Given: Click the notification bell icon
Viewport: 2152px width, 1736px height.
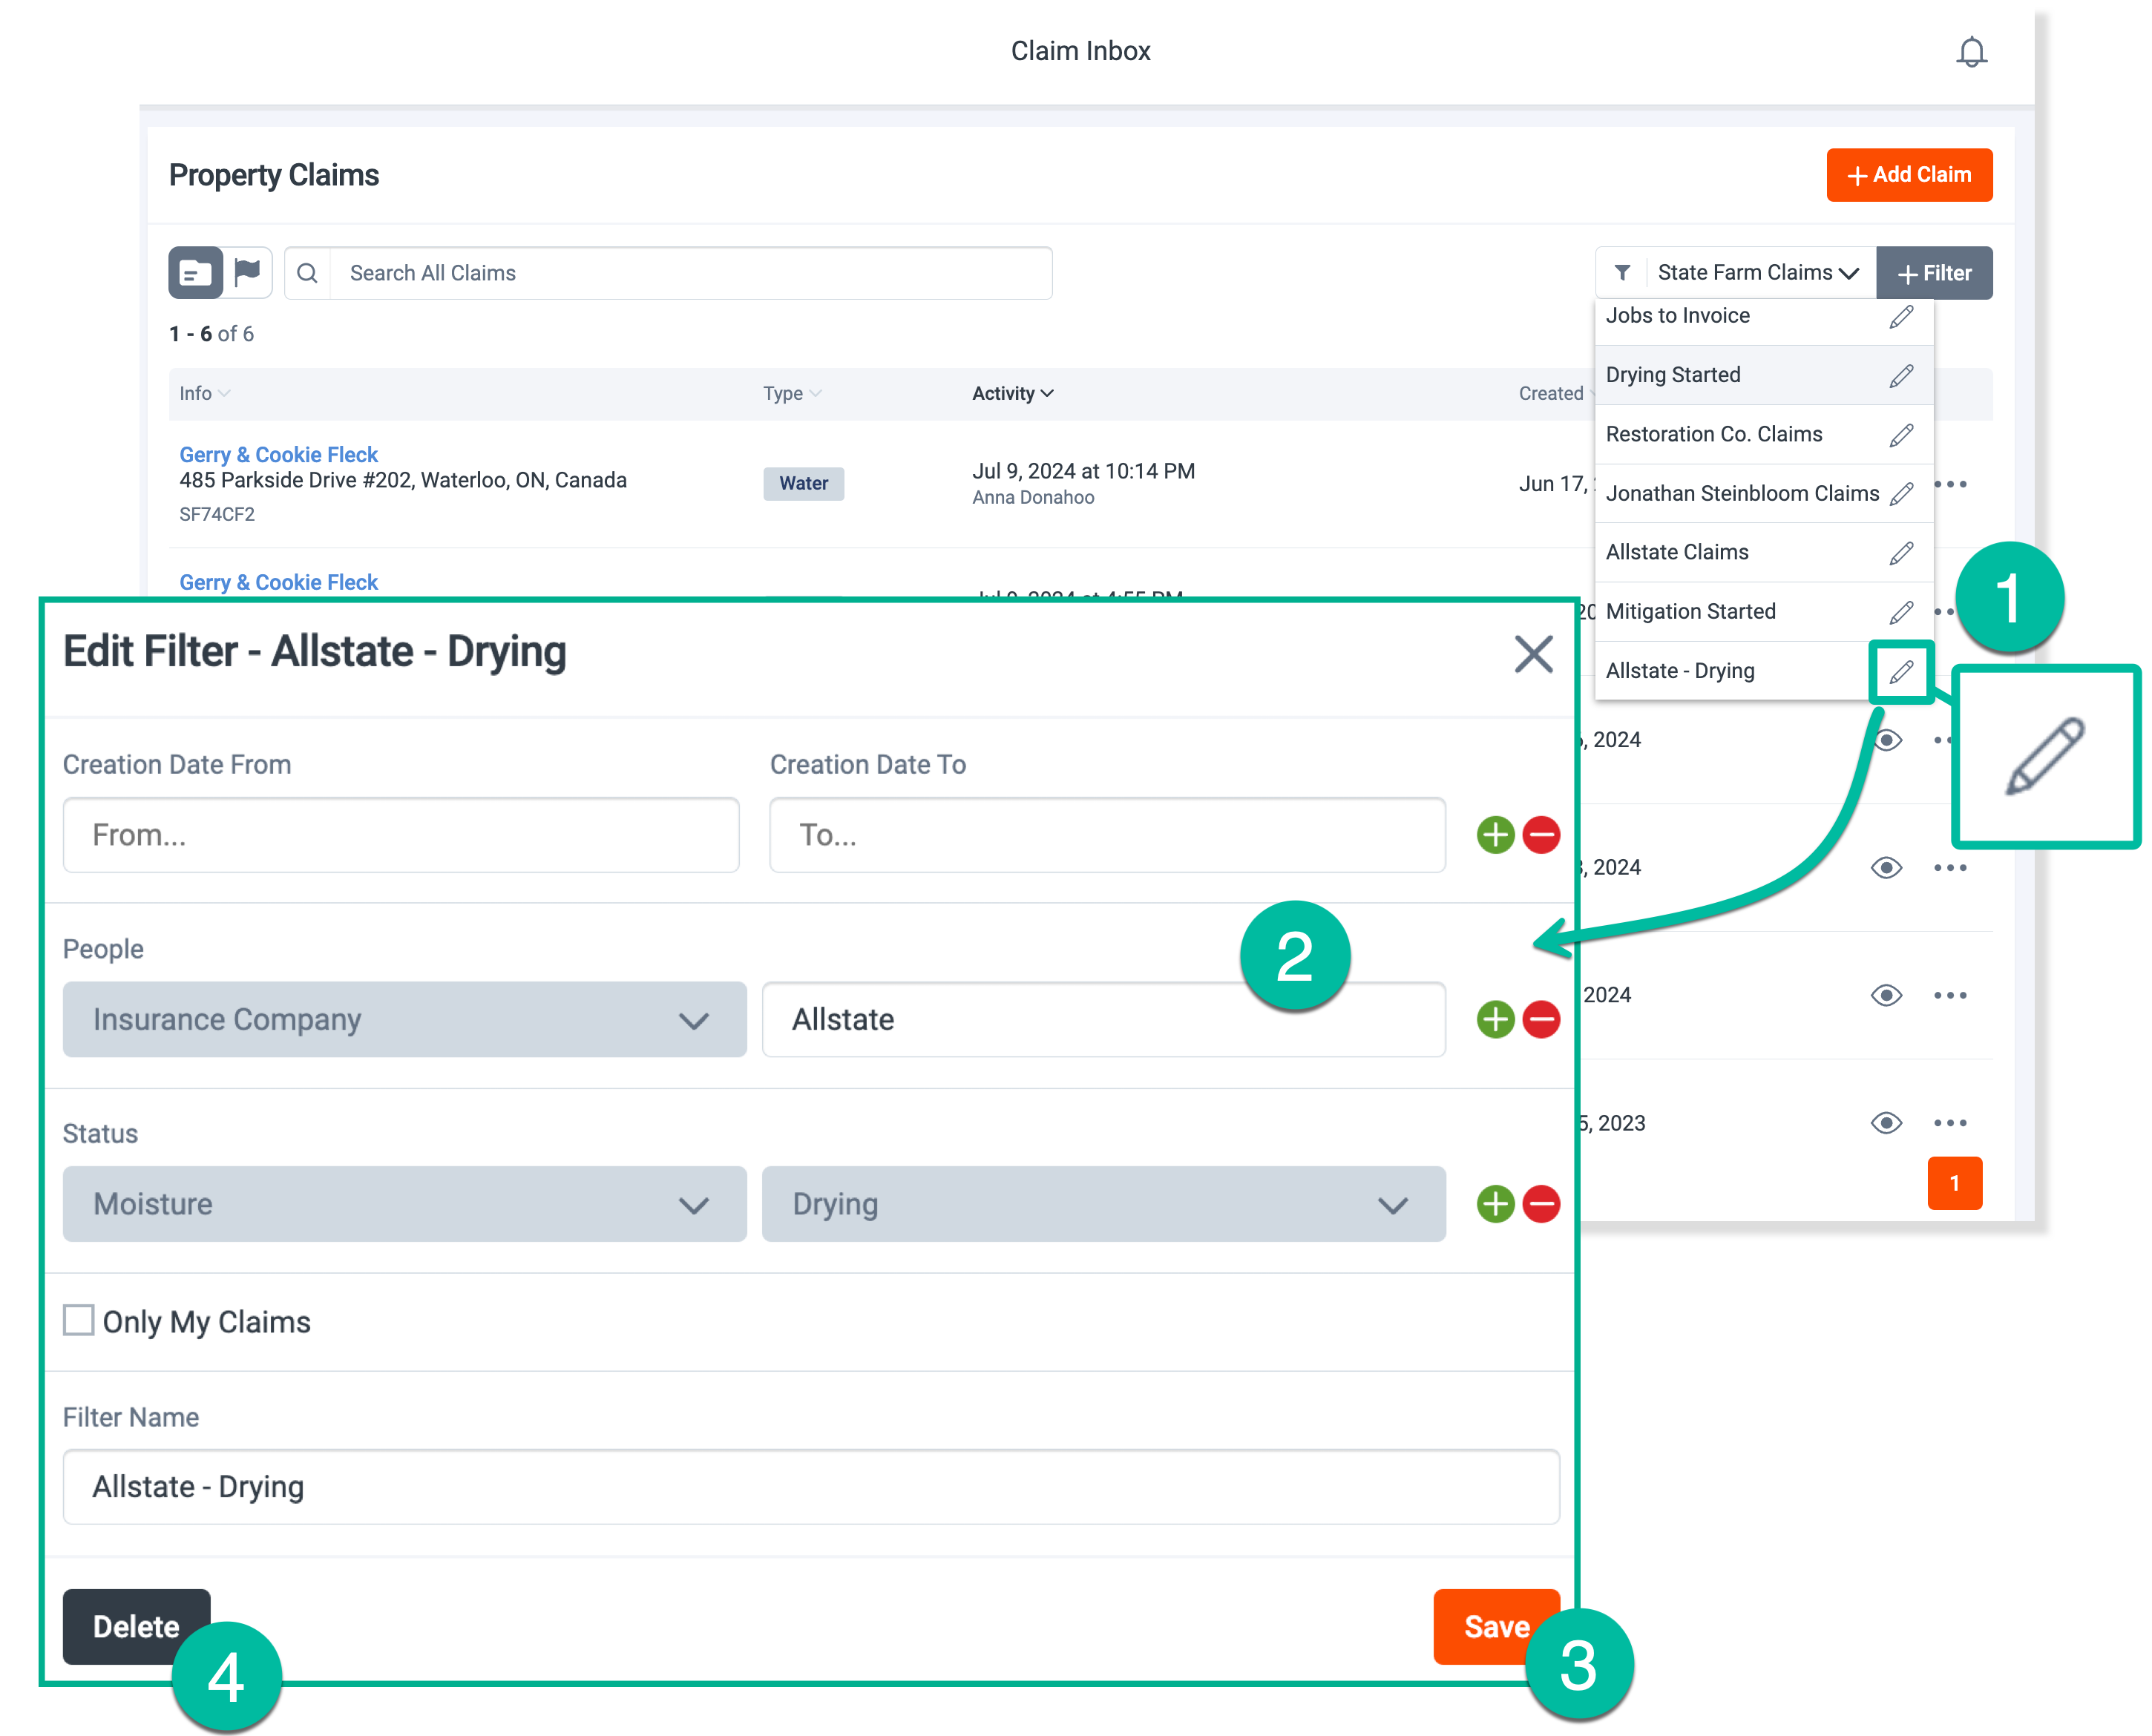Looking at the screenshot, I should pyautogui.click(x=1971, y=50).
